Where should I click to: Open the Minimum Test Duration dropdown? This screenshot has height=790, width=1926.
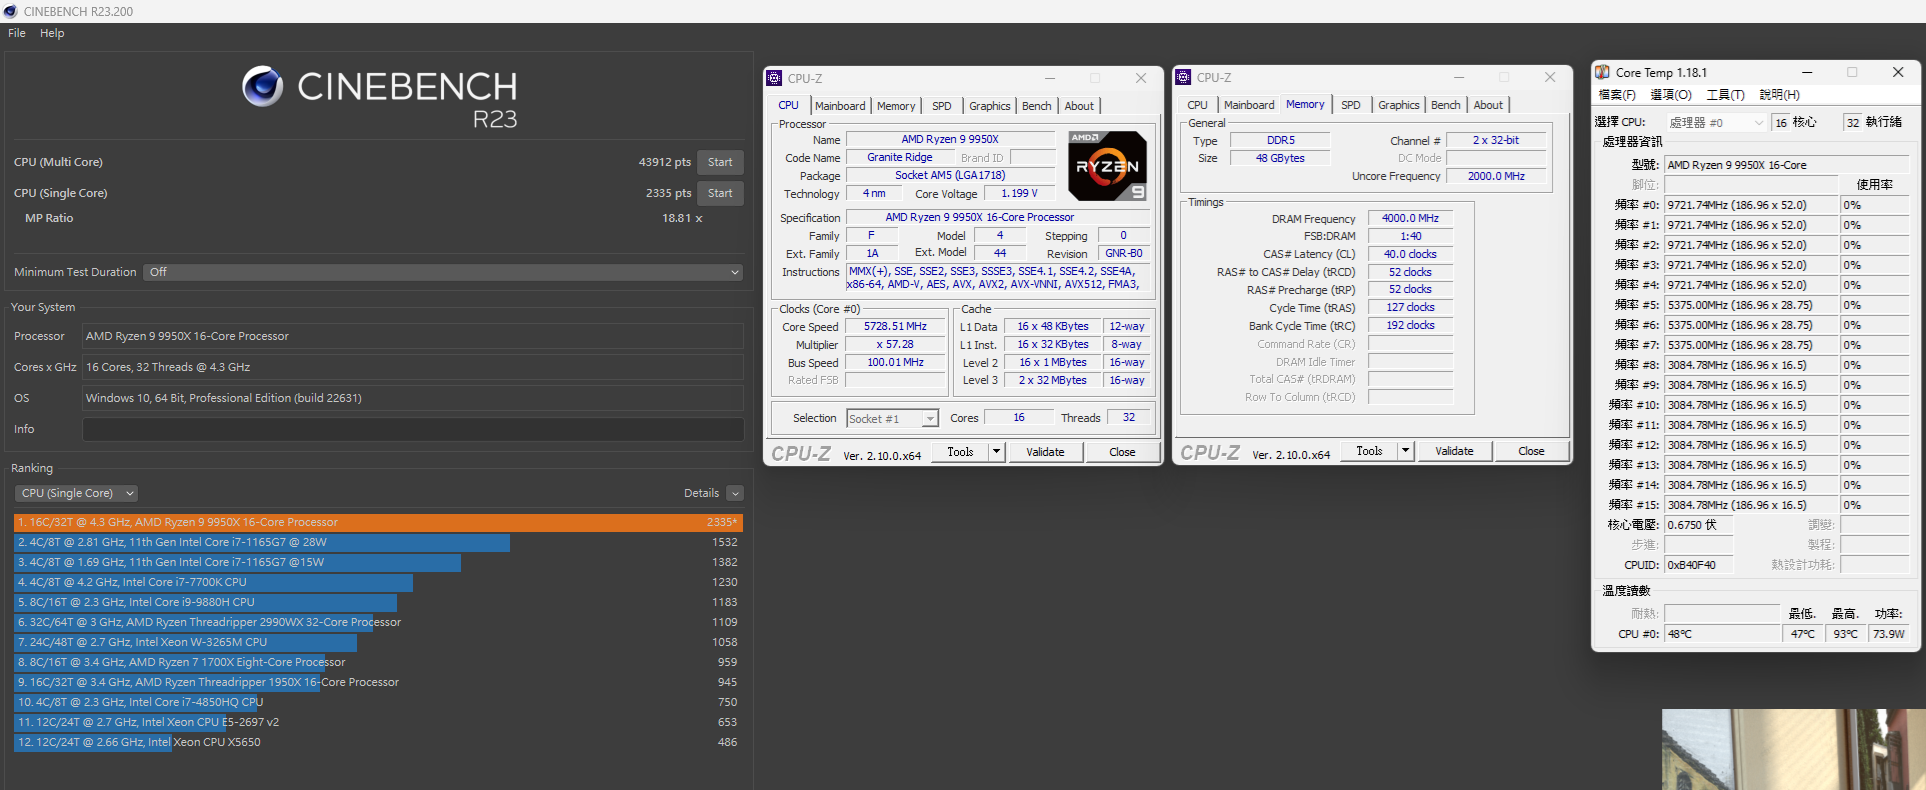[x=444, y=272]
